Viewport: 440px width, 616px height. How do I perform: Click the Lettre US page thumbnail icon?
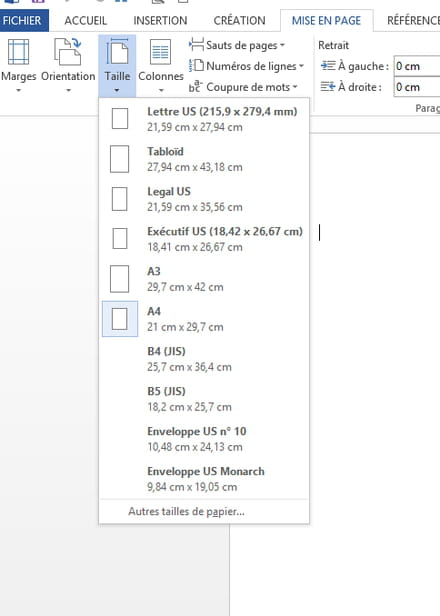tap(119, 119)
